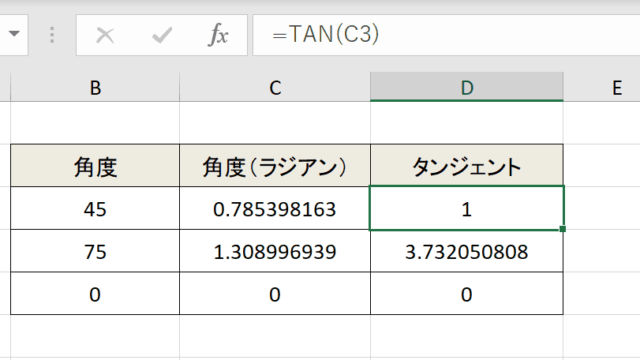This screenshot has width=640, height=360.
Task: Select column D header
Action: (467, 87)
